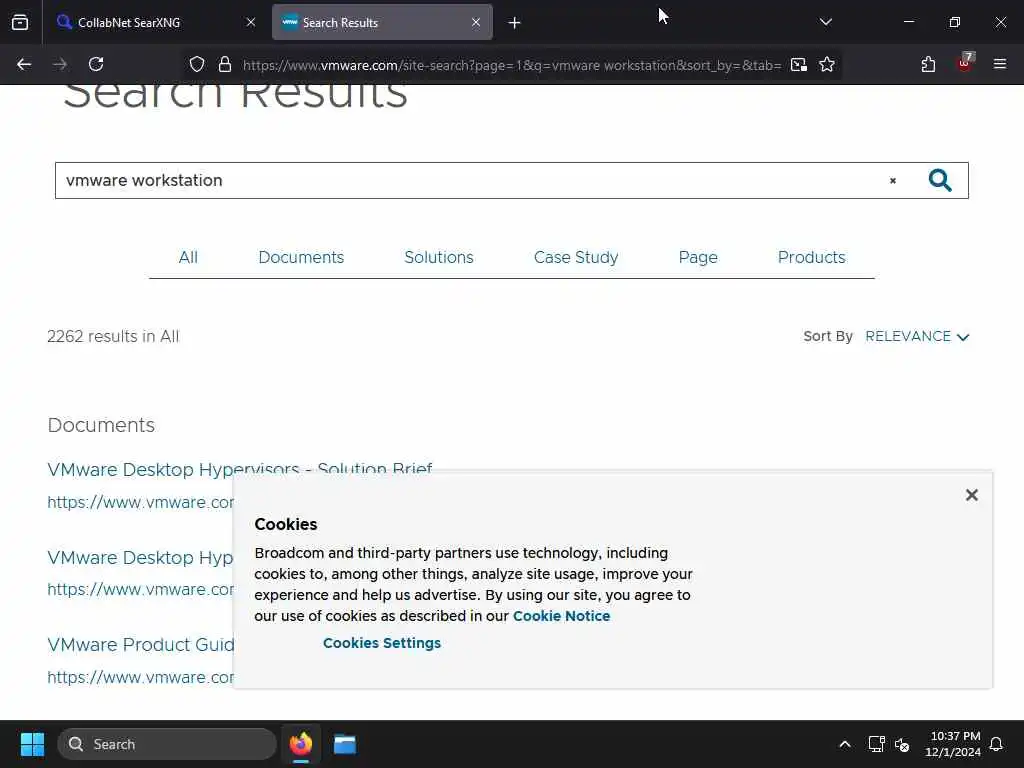Click the 2262 results in All text
1024x768 pixels.
coord(113,336)
